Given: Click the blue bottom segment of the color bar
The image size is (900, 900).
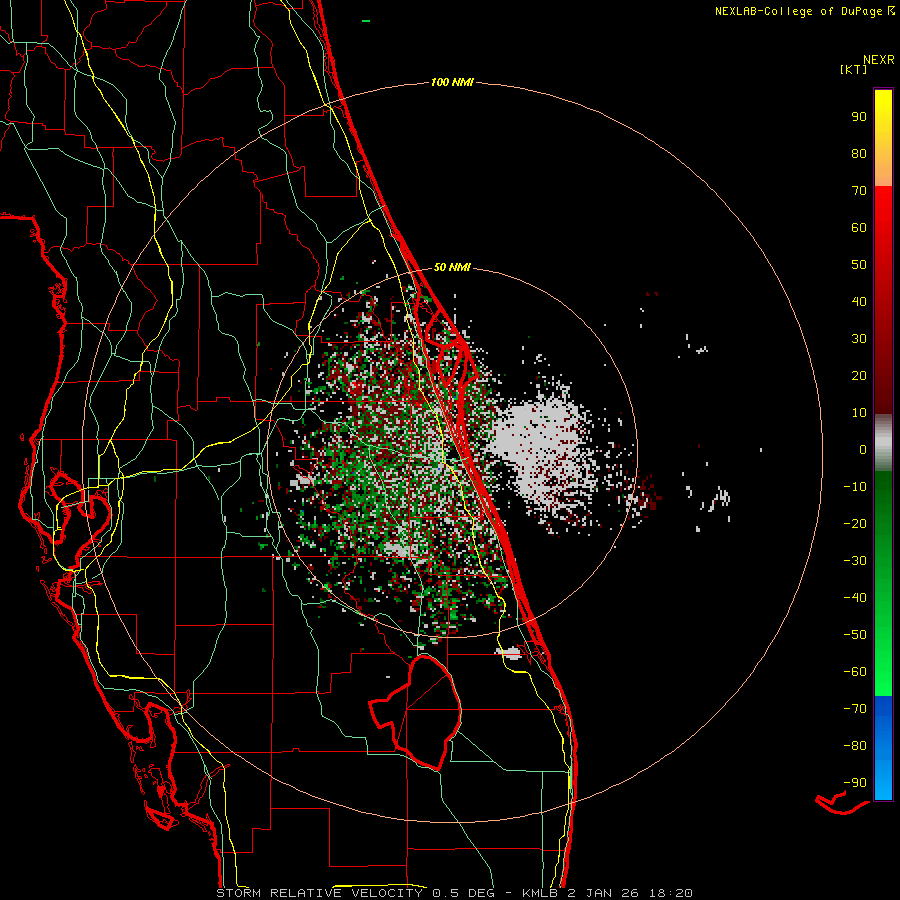Looking at the screenshot, I should click(883, 748).
